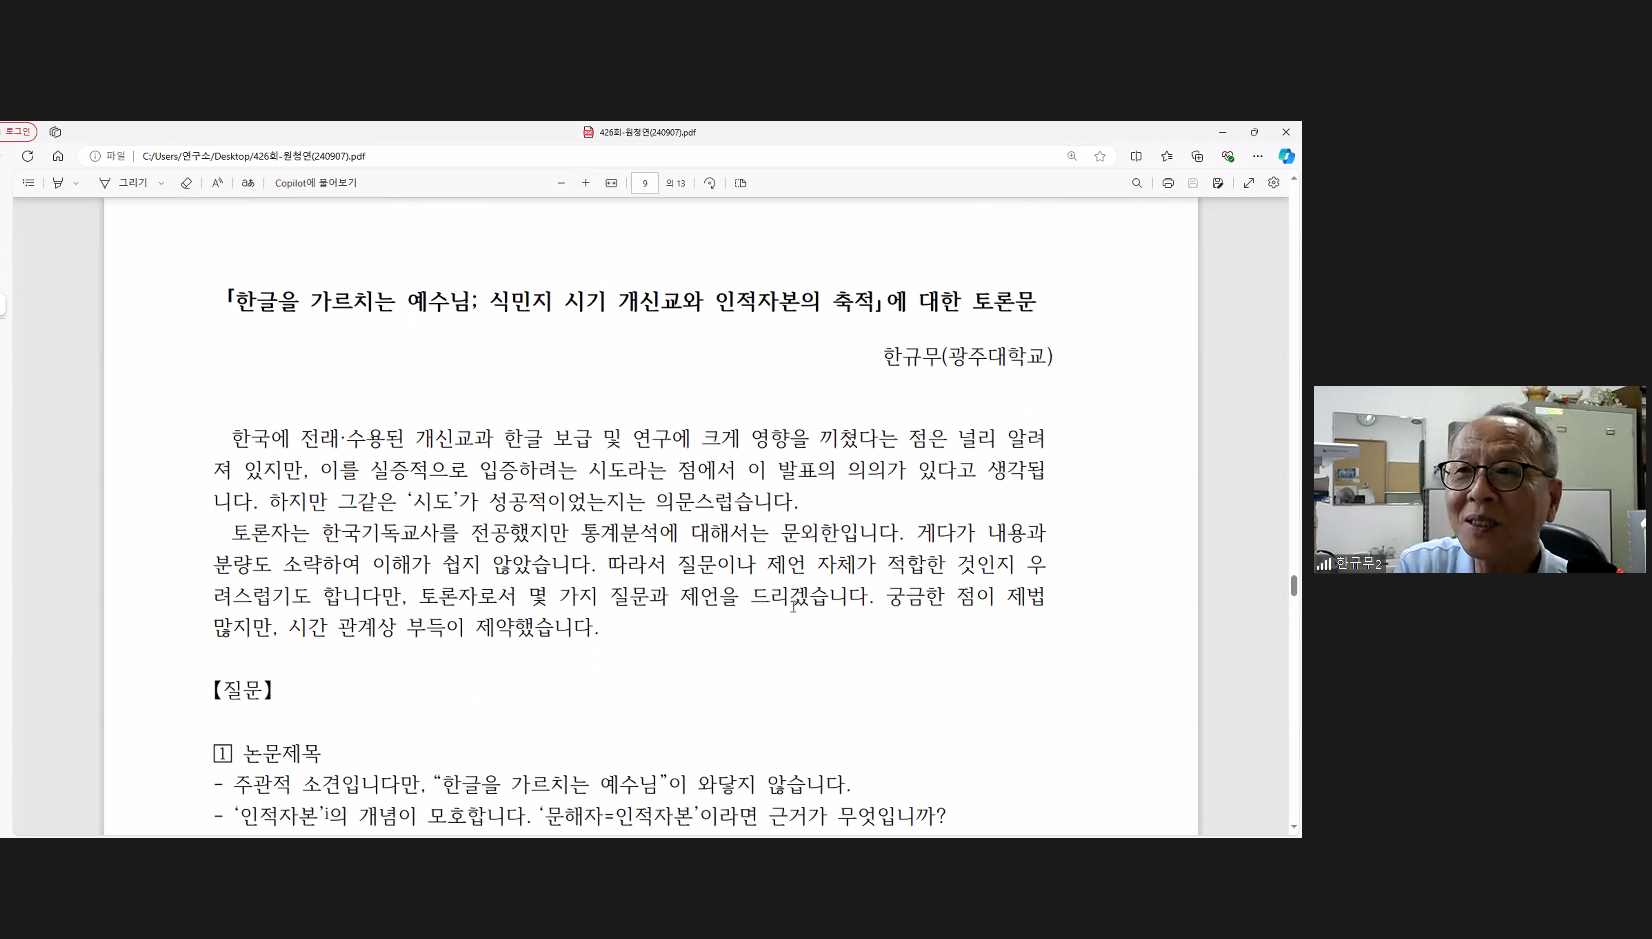Image resolution: width=1652 pixels, height=939 pixels.
Task: Open find in PDF search icon
Action: click(x=1137, y=183)
